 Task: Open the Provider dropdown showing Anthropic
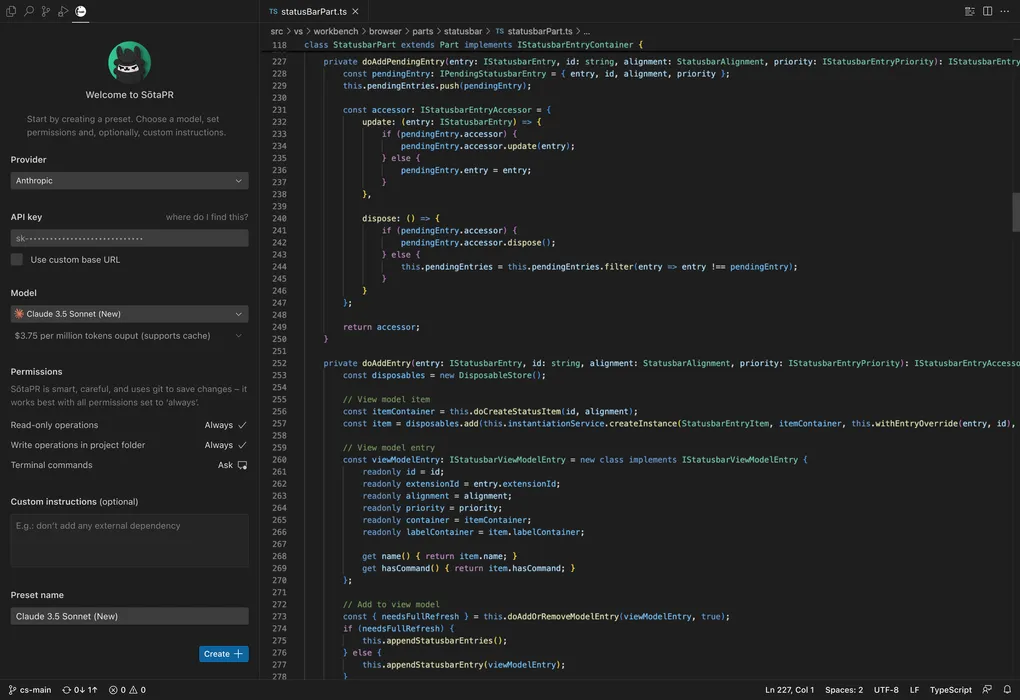coord(128,180)
